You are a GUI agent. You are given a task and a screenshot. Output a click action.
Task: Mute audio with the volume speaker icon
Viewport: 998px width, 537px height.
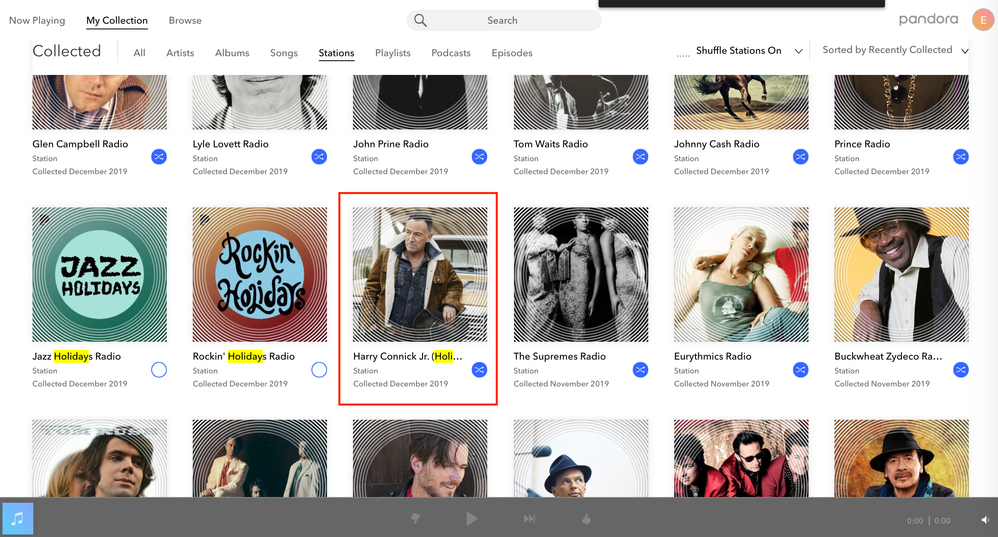(x=983, y=521)
